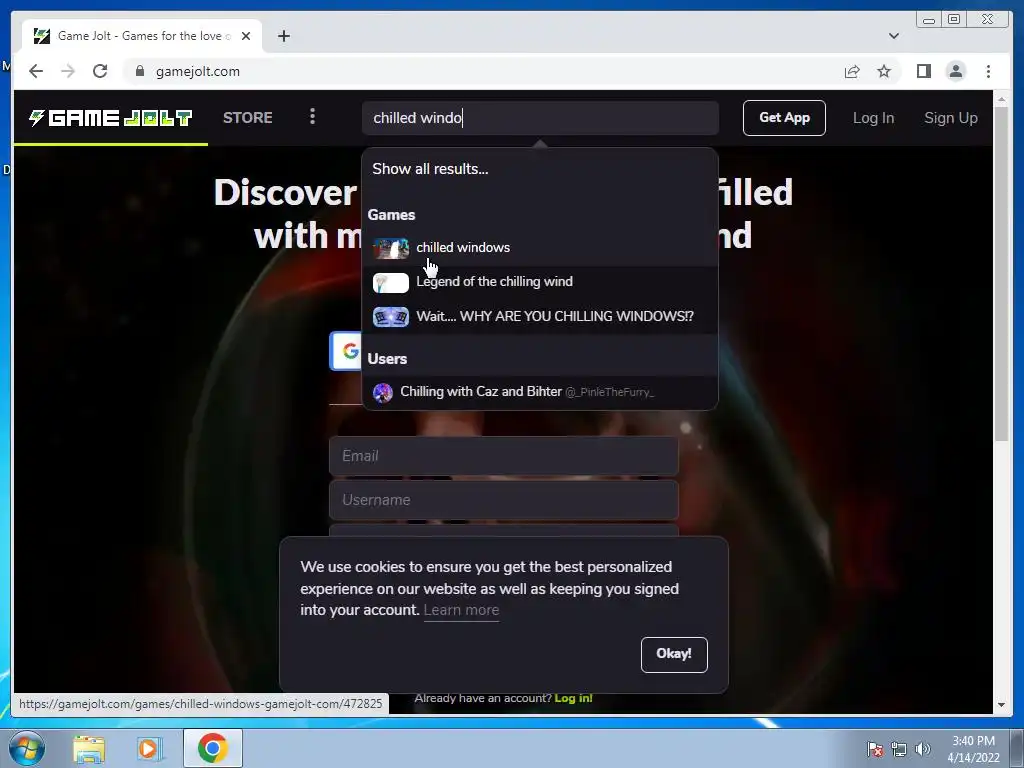Viewport: 1024px width, 768px height.
Task: Click into the Username field
Action: coord(504,500)
